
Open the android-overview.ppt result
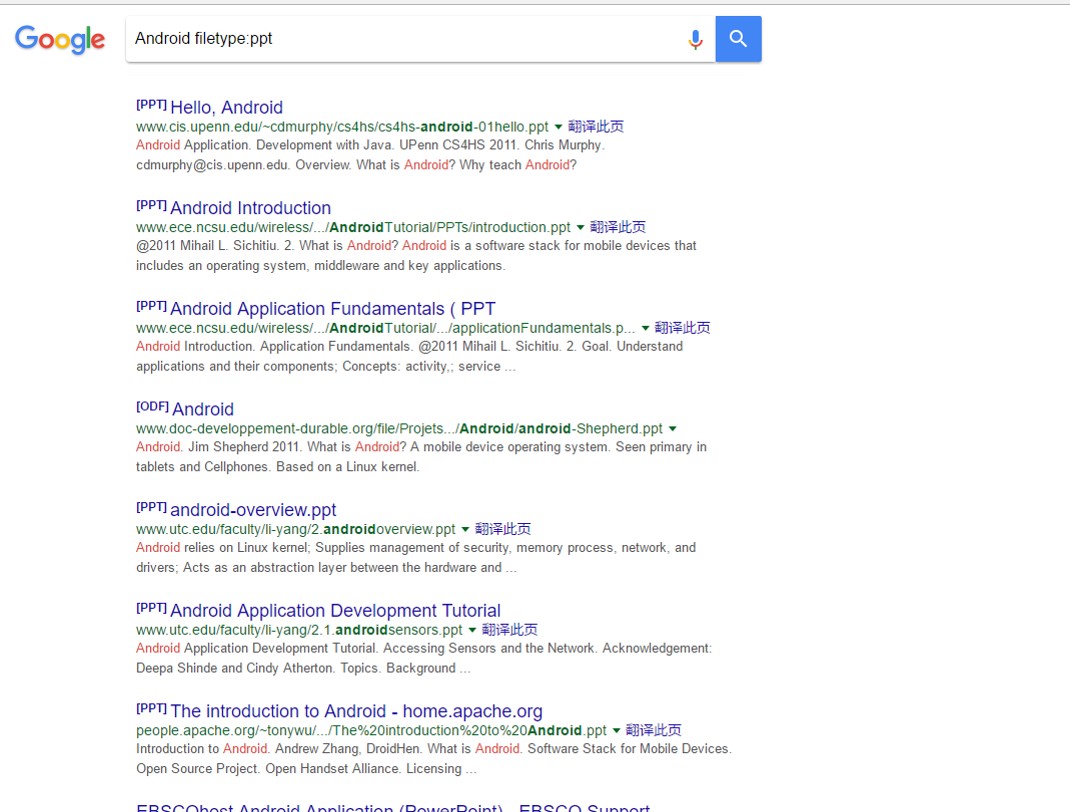[x=253, y=510]
